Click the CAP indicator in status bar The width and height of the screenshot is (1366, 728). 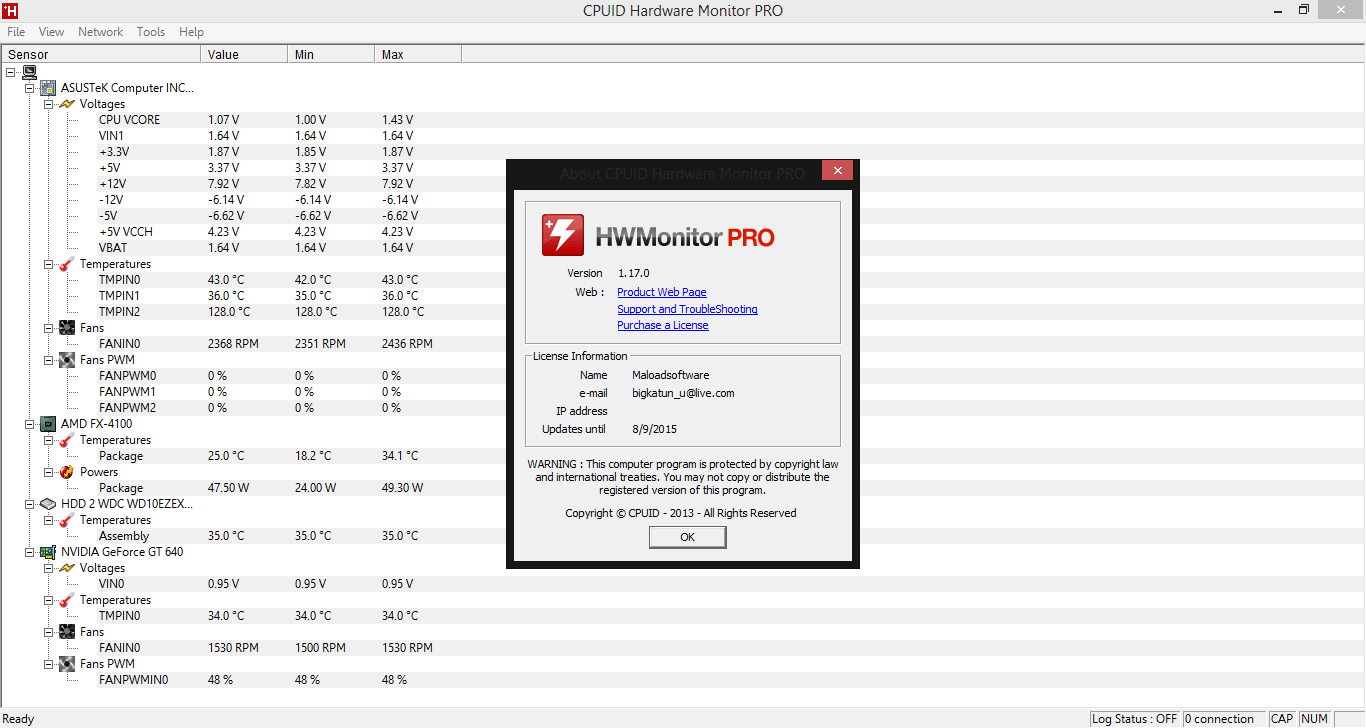pyautogui.click(x=1282, y=719)
